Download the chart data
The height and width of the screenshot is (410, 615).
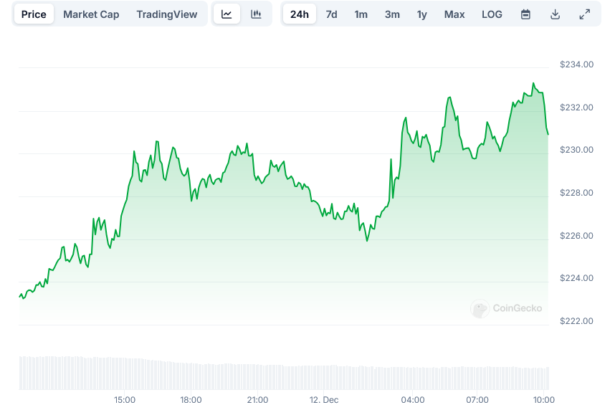point(555,15)
